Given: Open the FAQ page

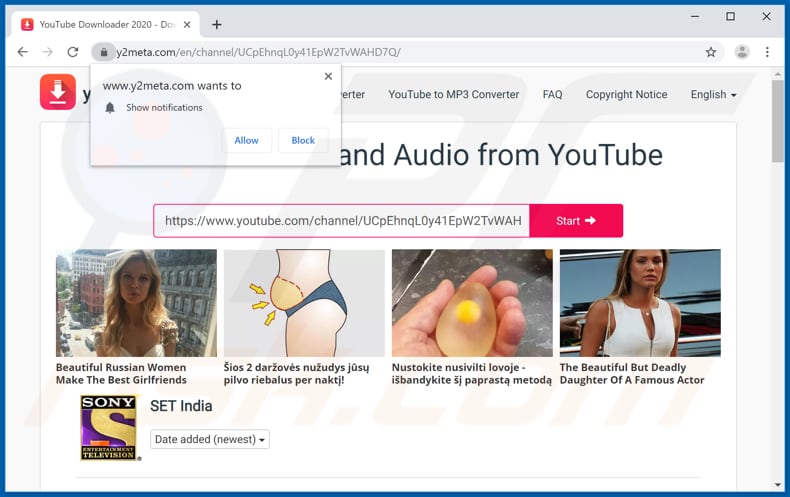Looking at the screenshot, I should click(552, 94).
